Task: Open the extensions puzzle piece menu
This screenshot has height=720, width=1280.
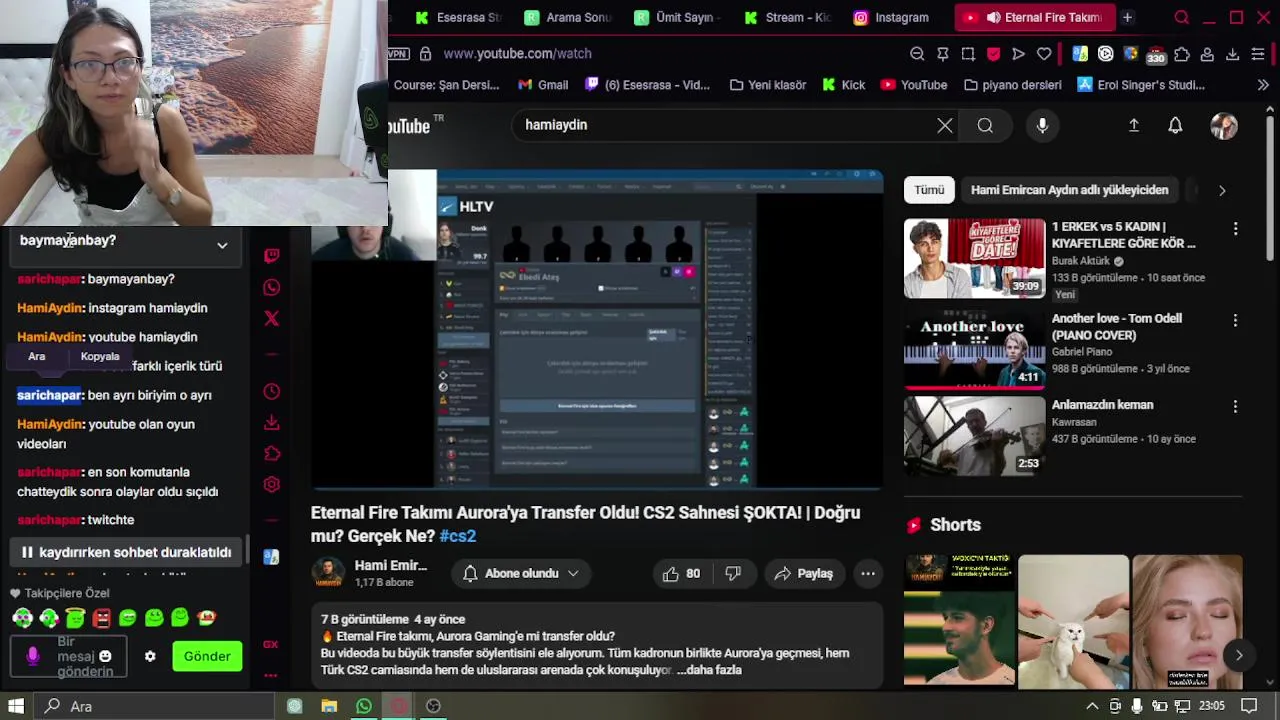Action: point(1182,54)
